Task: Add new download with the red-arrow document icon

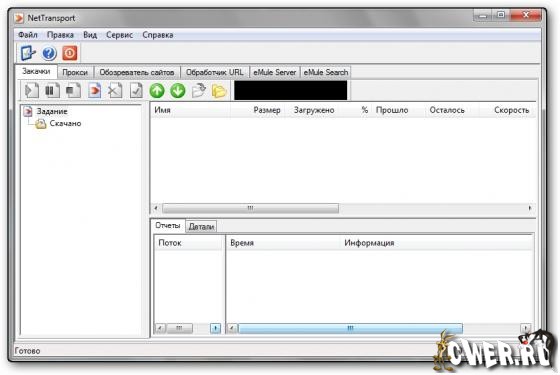Action: point(94,91)
